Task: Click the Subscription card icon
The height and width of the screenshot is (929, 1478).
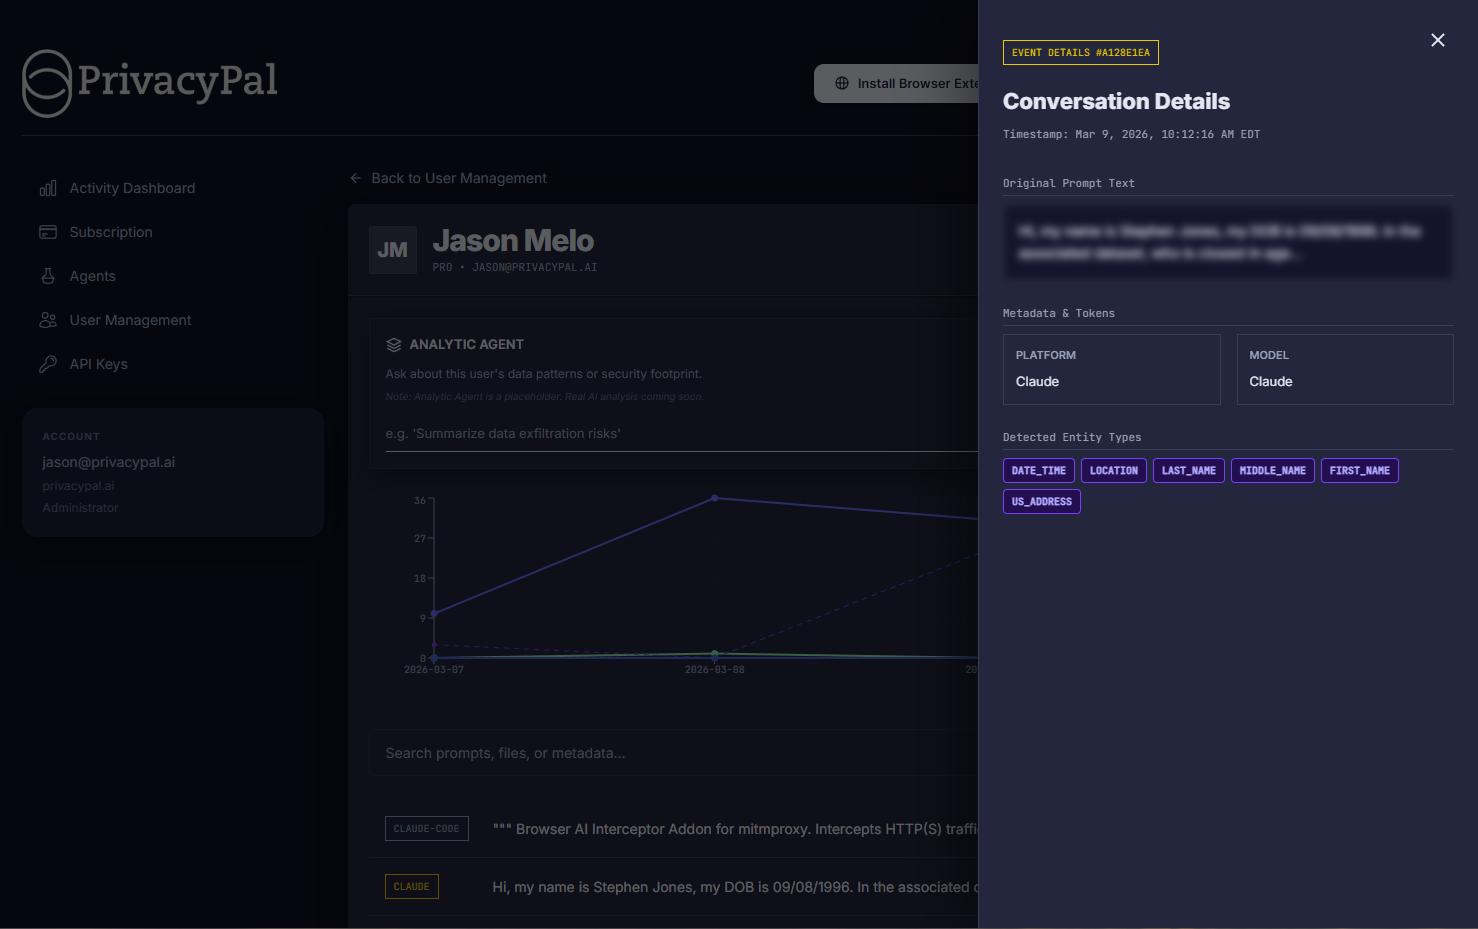Action: (48, 232)
